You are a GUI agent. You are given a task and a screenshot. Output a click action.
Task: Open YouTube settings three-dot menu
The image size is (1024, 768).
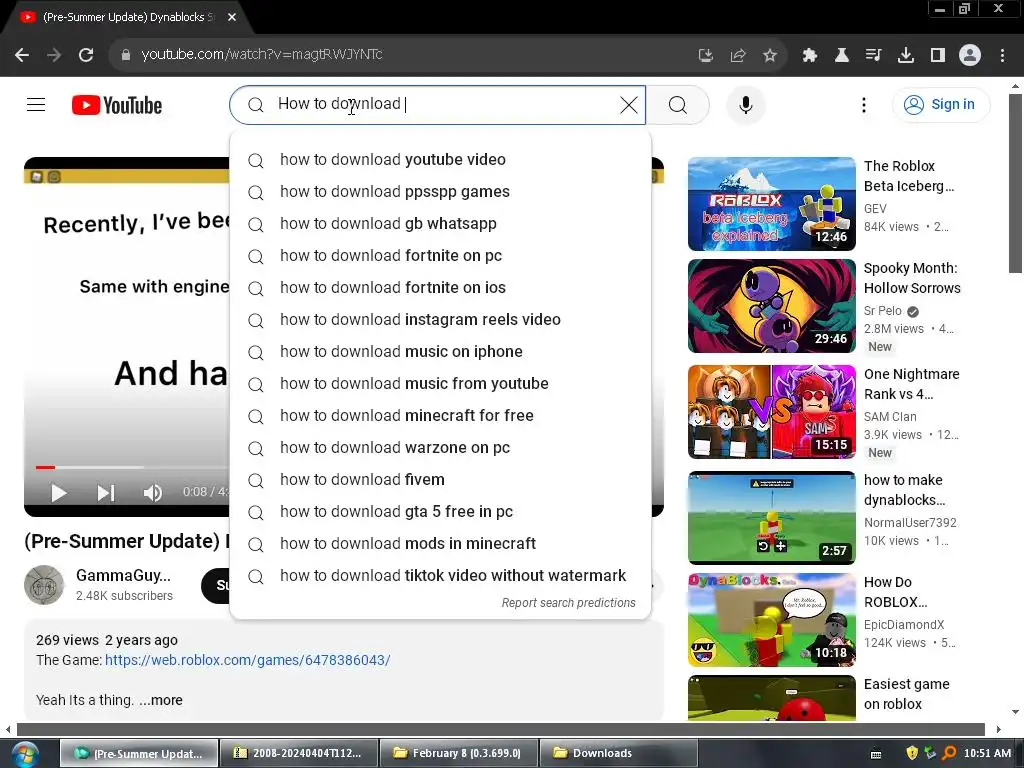click(863, 104)
